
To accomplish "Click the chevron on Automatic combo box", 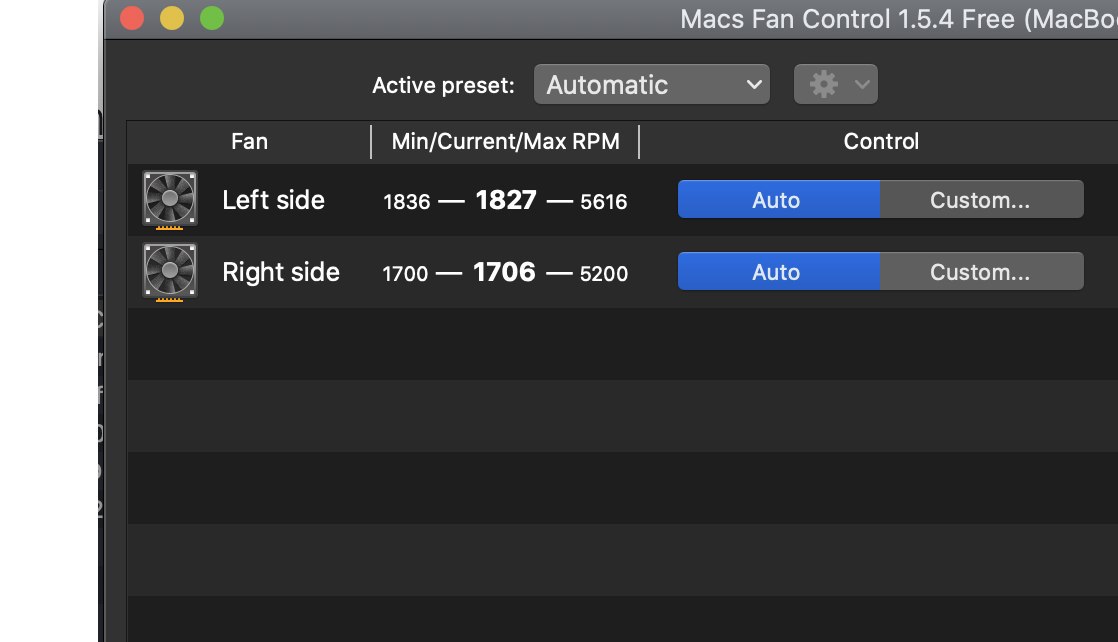I will [x=754, y=85].
